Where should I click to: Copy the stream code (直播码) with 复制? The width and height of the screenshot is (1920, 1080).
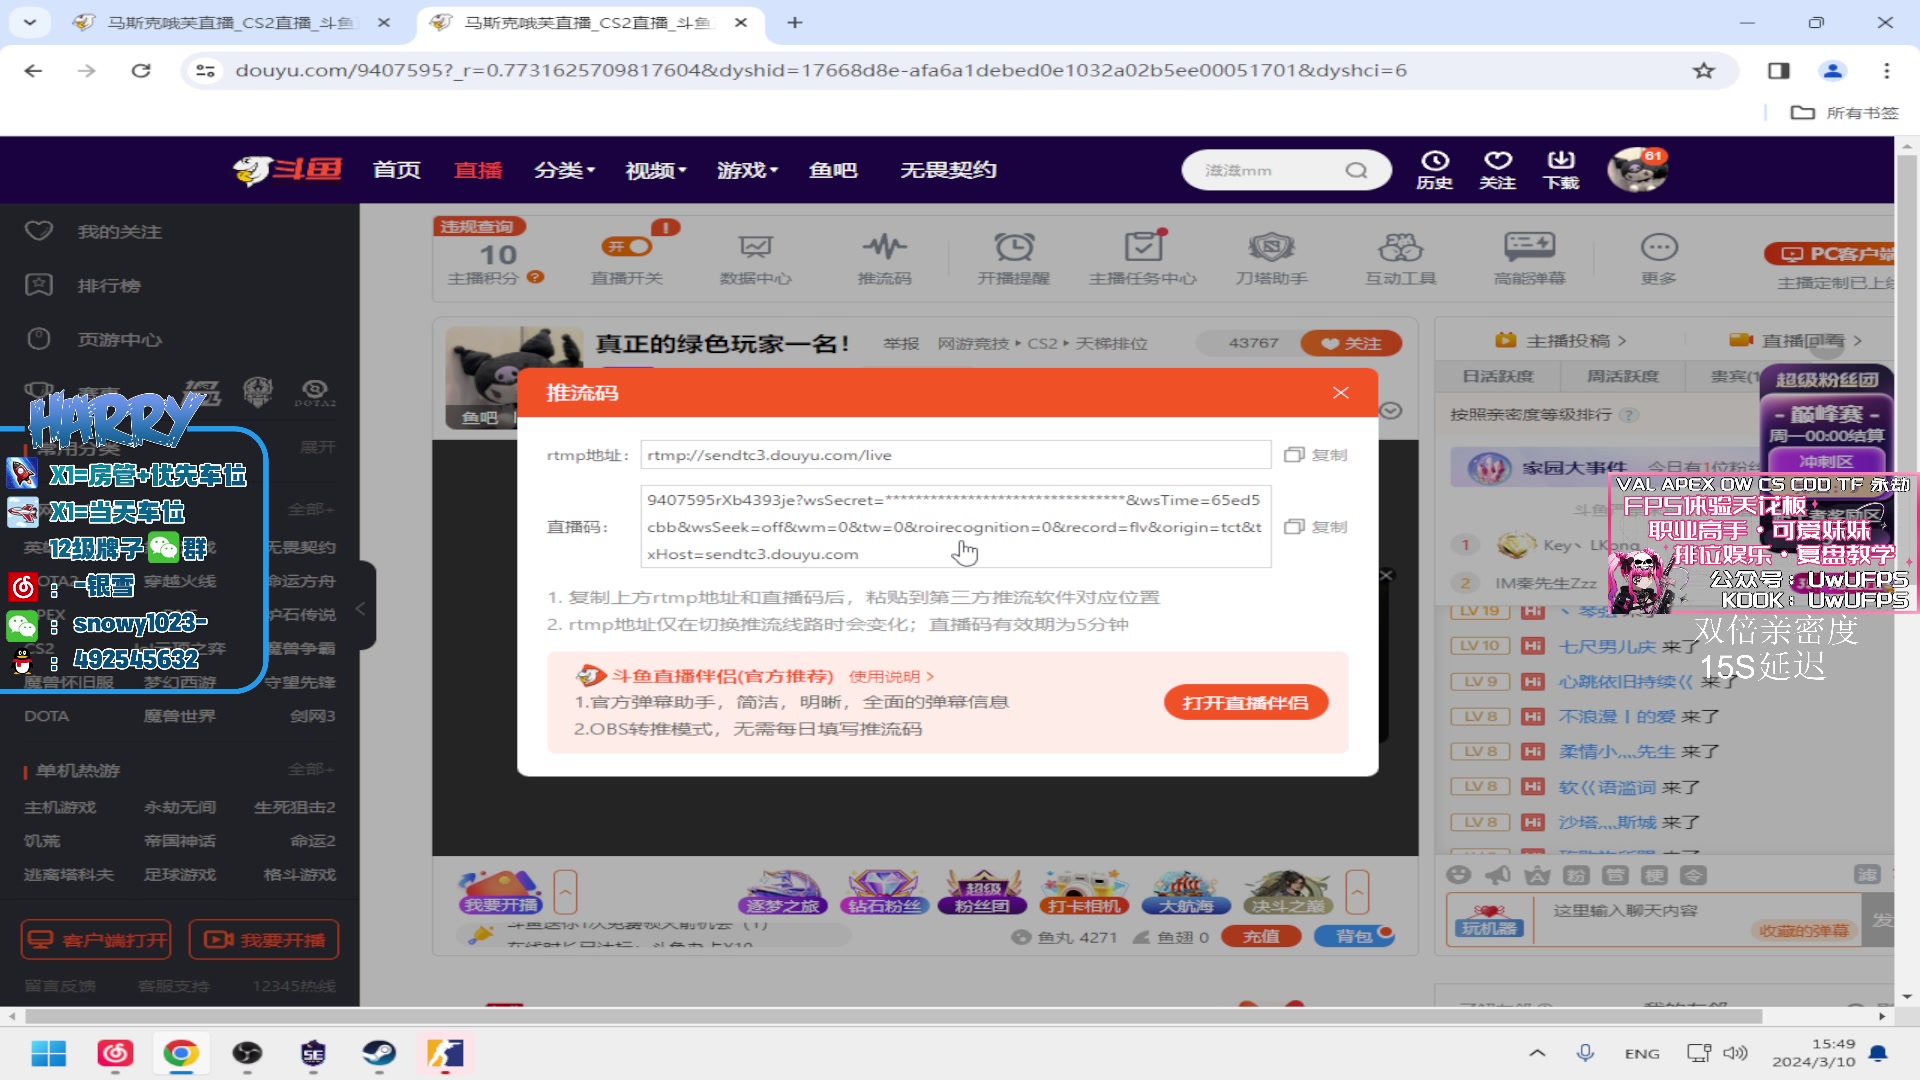tap(1316, 527)
